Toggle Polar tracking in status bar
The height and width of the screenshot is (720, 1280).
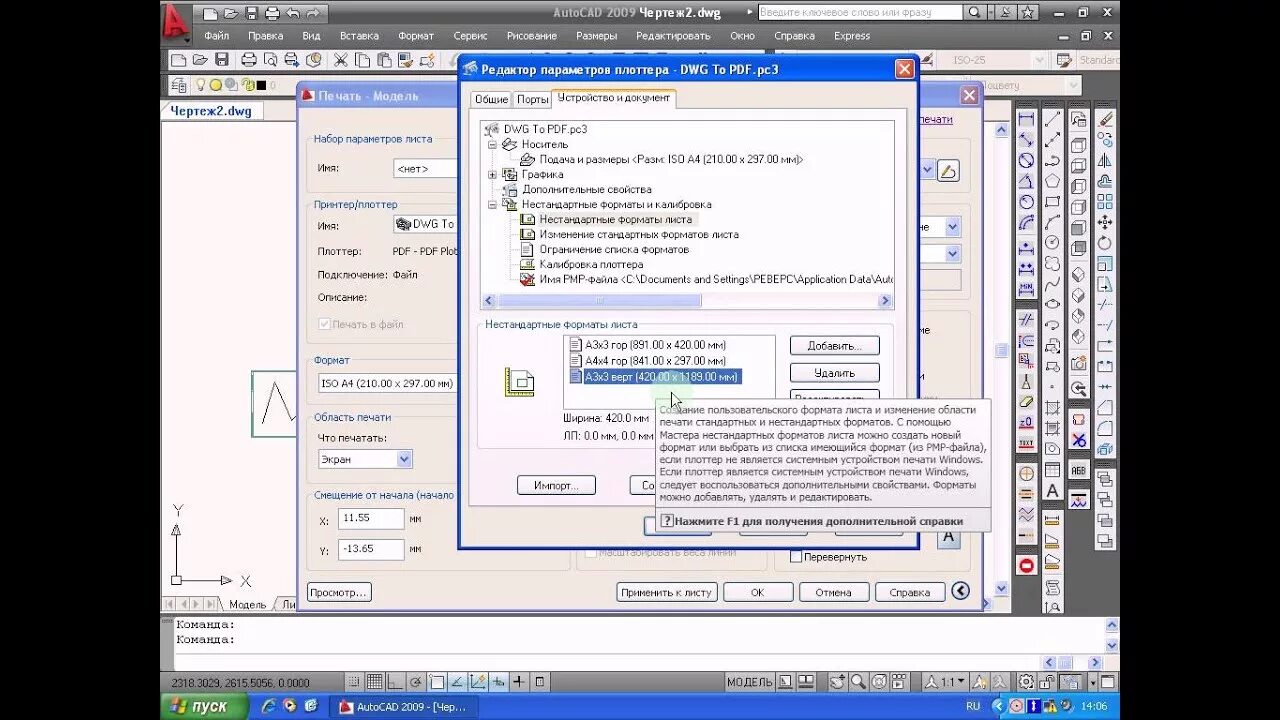pos(416,682)
